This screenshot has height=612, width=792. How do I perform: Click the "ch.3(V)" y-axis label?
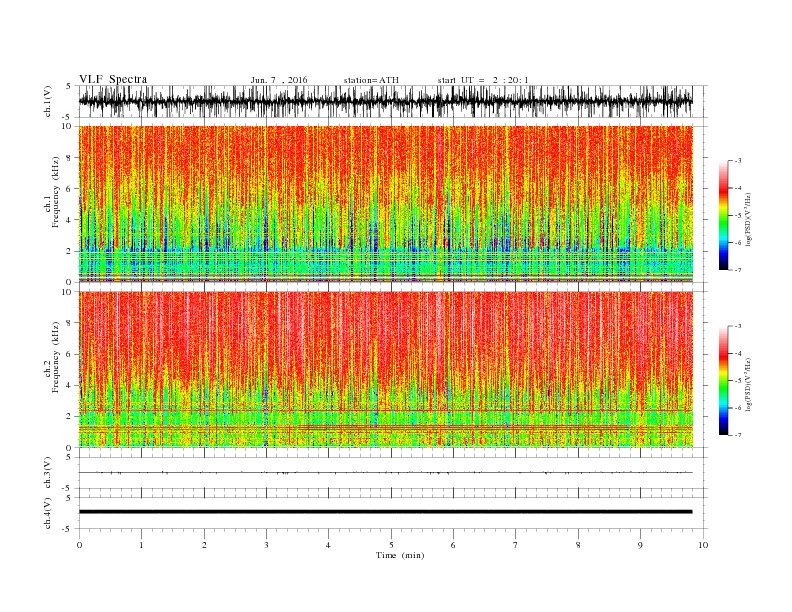48,473
